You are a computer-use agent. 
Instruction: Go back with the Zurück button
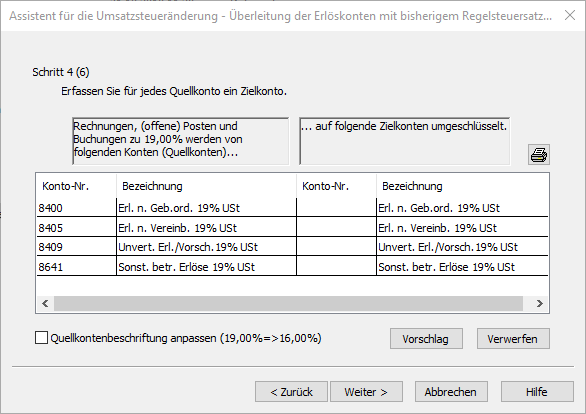[x=291, y=392]
